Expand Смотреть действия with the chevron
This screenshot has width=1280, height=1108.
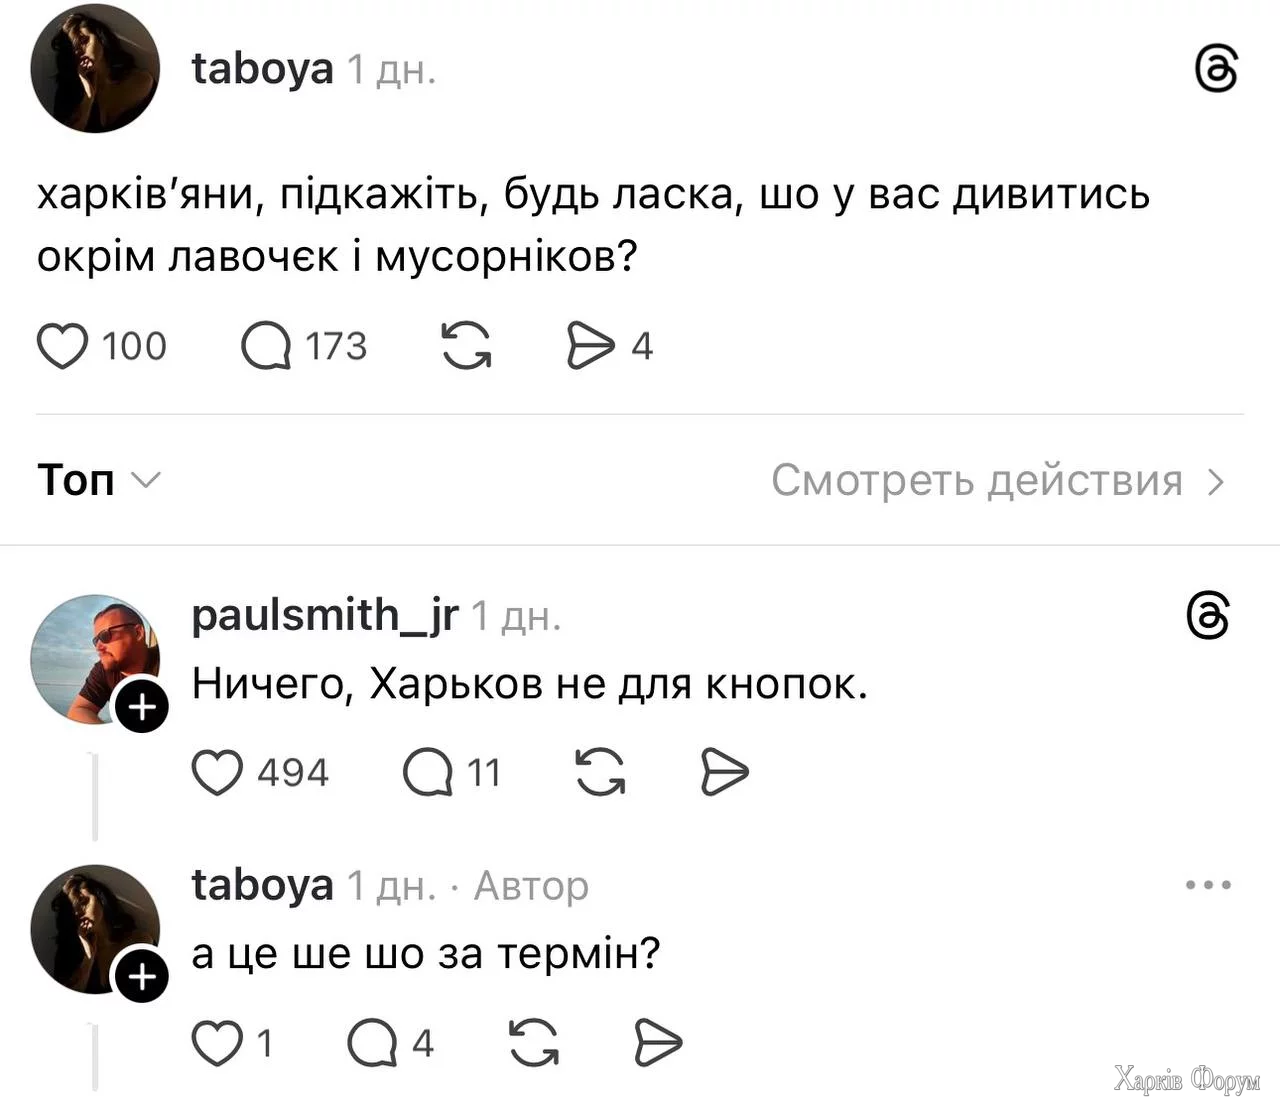point(1214,481)
